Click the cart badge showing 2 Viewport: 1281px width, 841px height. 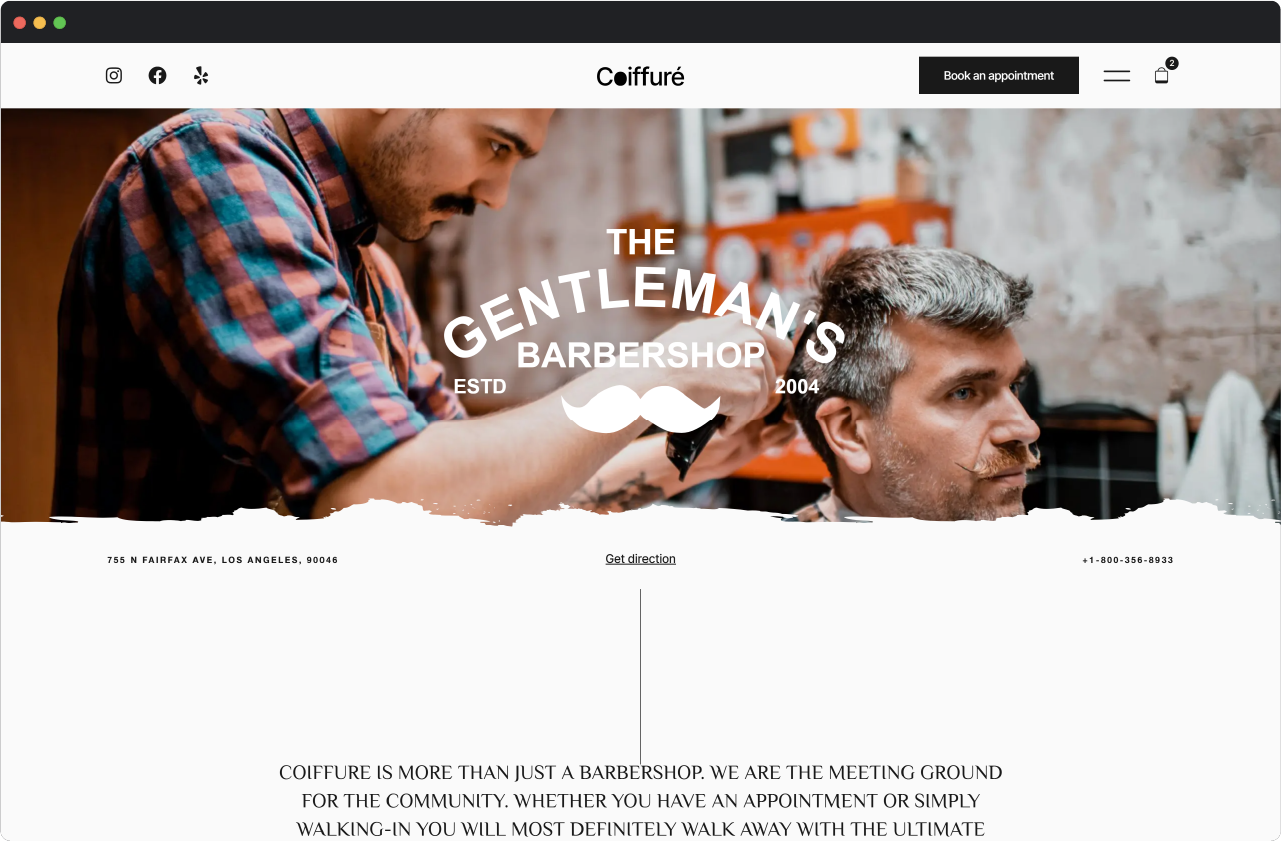pos(1172,63)
